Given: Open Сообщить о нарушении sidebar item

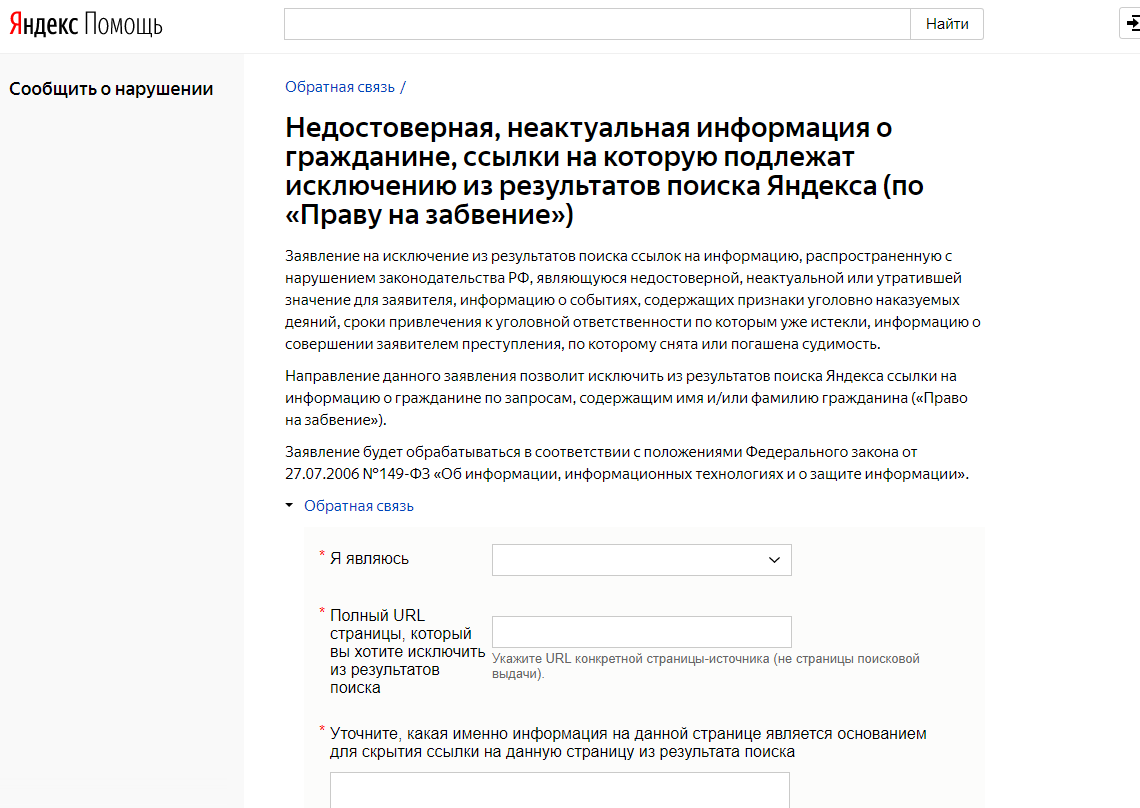Looking at the screenshot, I should pyautogui.click(x=111, y=89).
